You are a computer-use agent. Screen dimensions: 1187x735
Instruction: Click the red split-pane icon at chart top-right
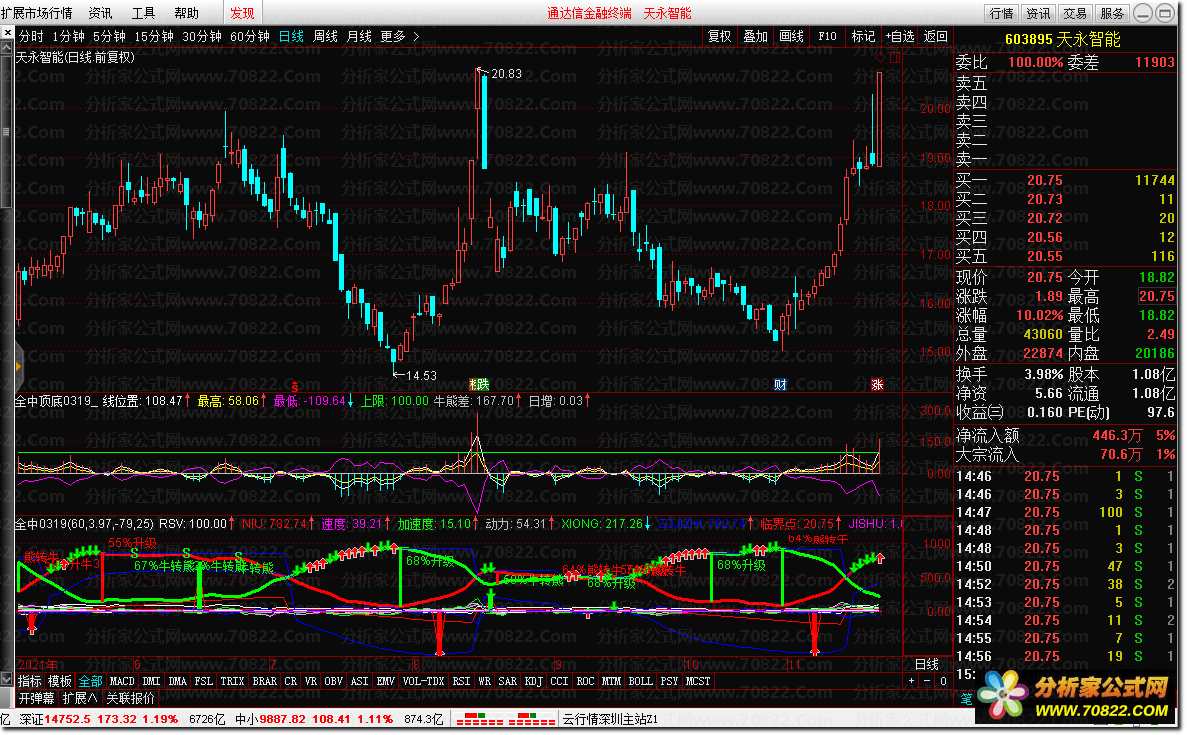[895, 58]
